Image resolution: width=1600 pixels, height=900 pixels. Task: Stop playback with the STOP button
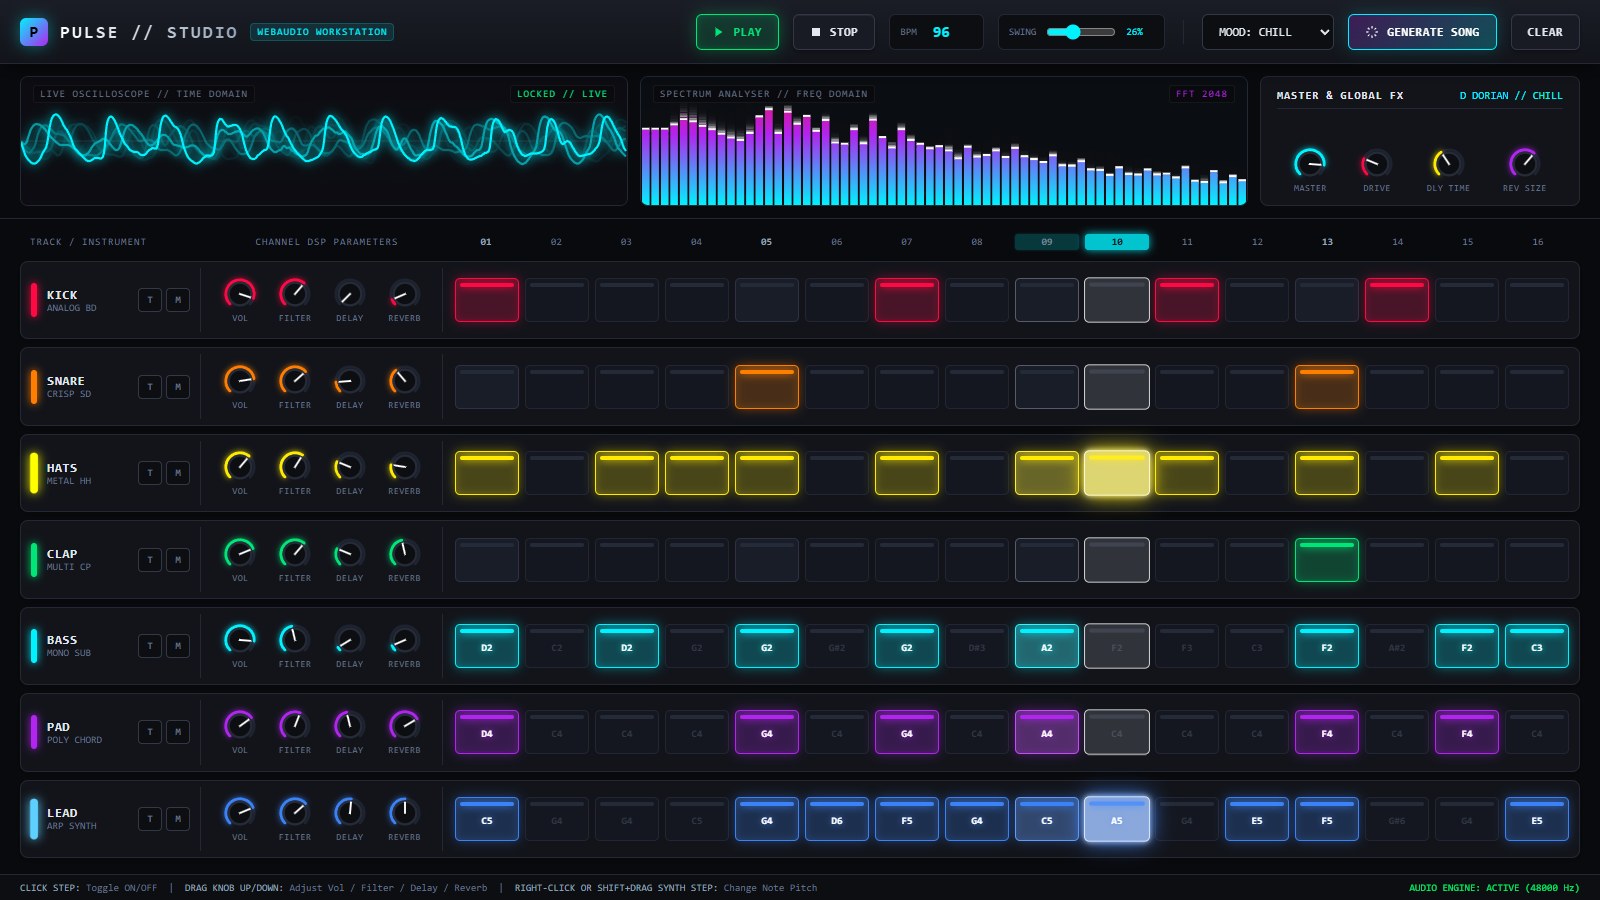[834, 32]
